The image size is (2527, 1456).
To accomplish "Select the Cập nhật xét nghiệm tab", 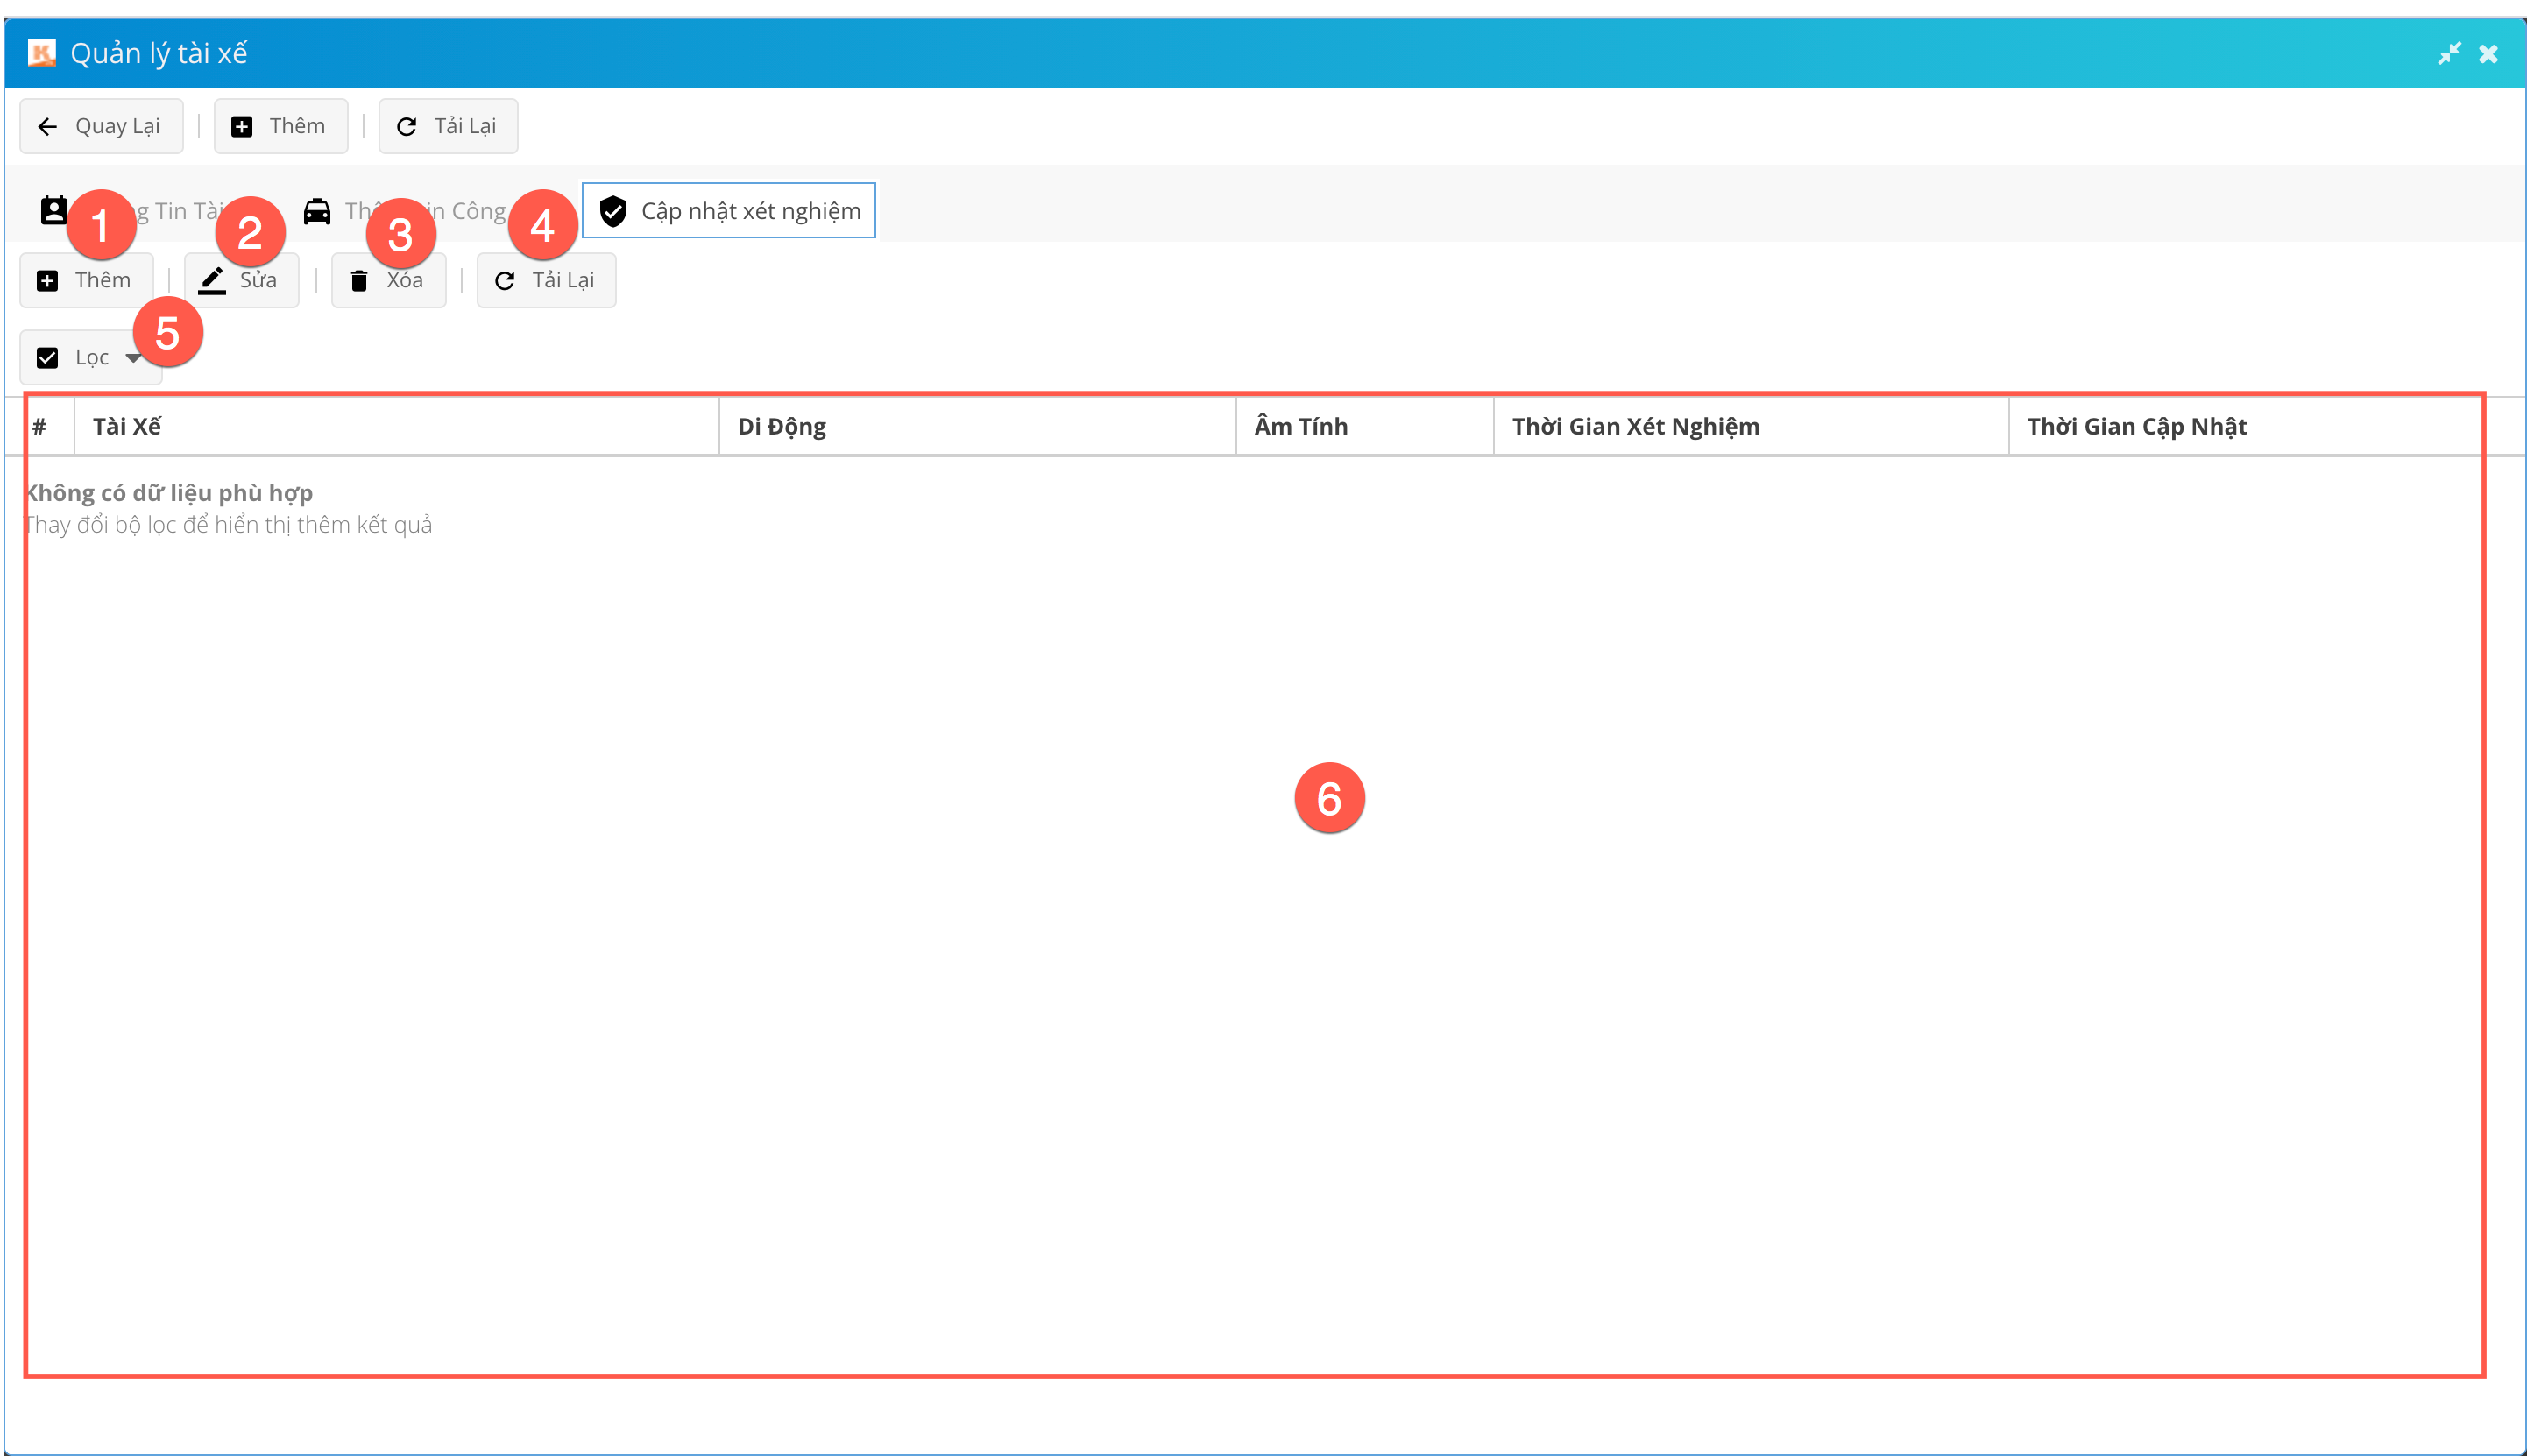I will (x=750, y=211).
